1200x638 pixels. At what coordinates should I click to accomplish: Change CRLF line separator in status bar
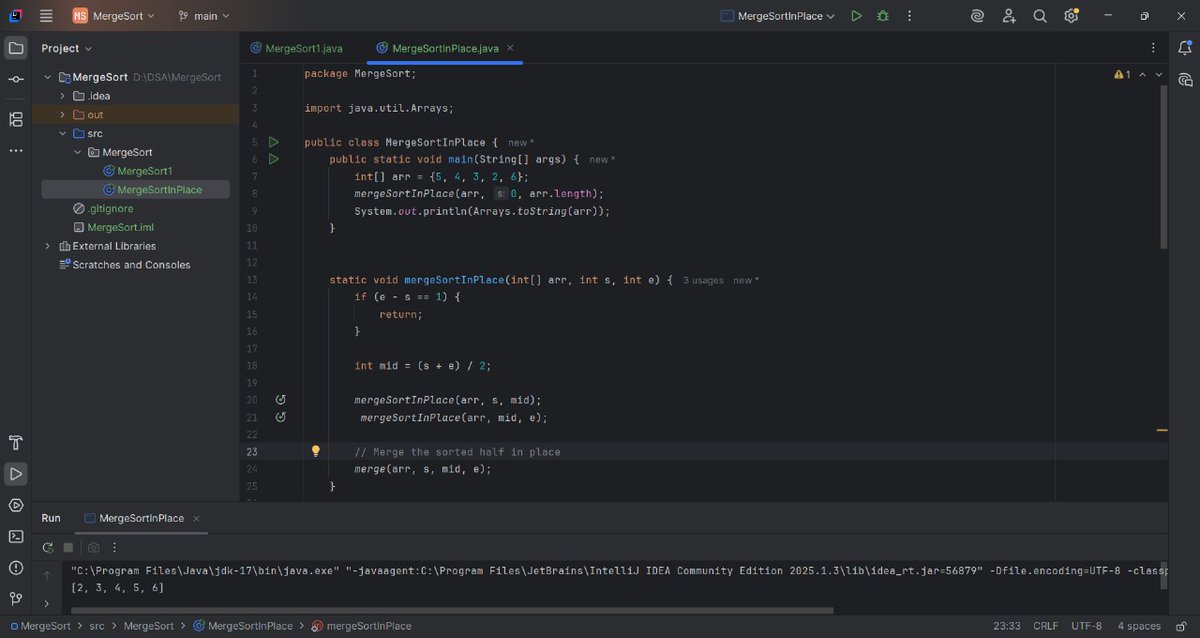click(1045, 626)
